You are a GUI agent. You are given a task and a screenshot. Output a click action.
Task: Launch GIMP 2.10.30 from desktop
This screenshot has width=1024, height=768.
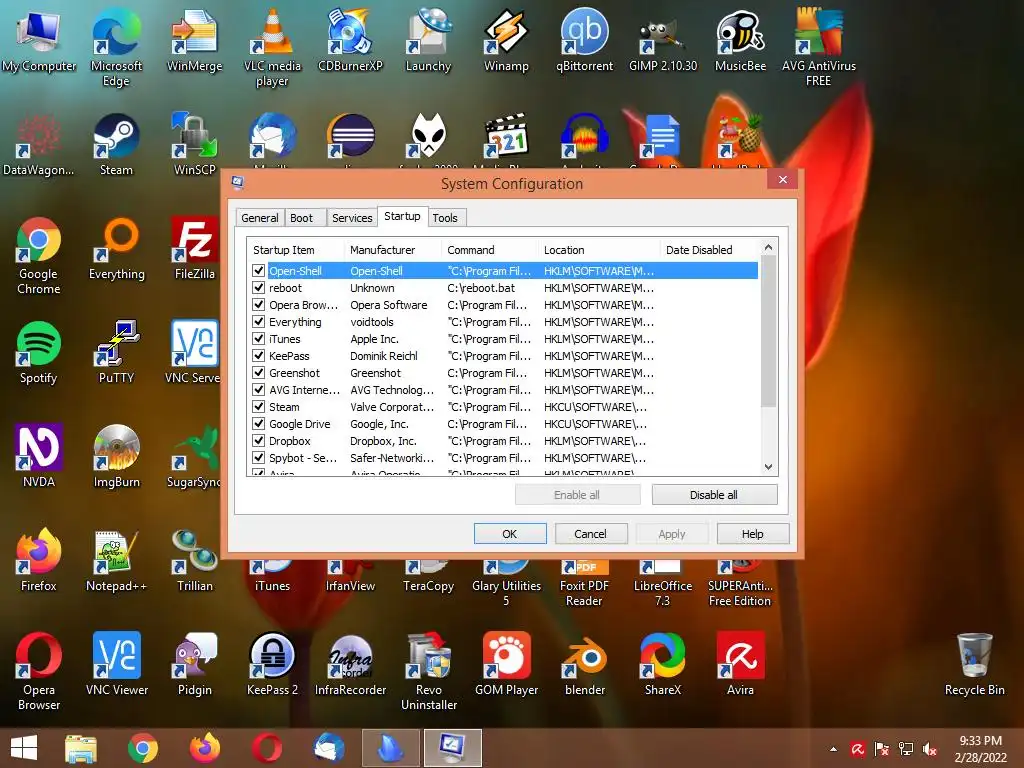point(663,39)
